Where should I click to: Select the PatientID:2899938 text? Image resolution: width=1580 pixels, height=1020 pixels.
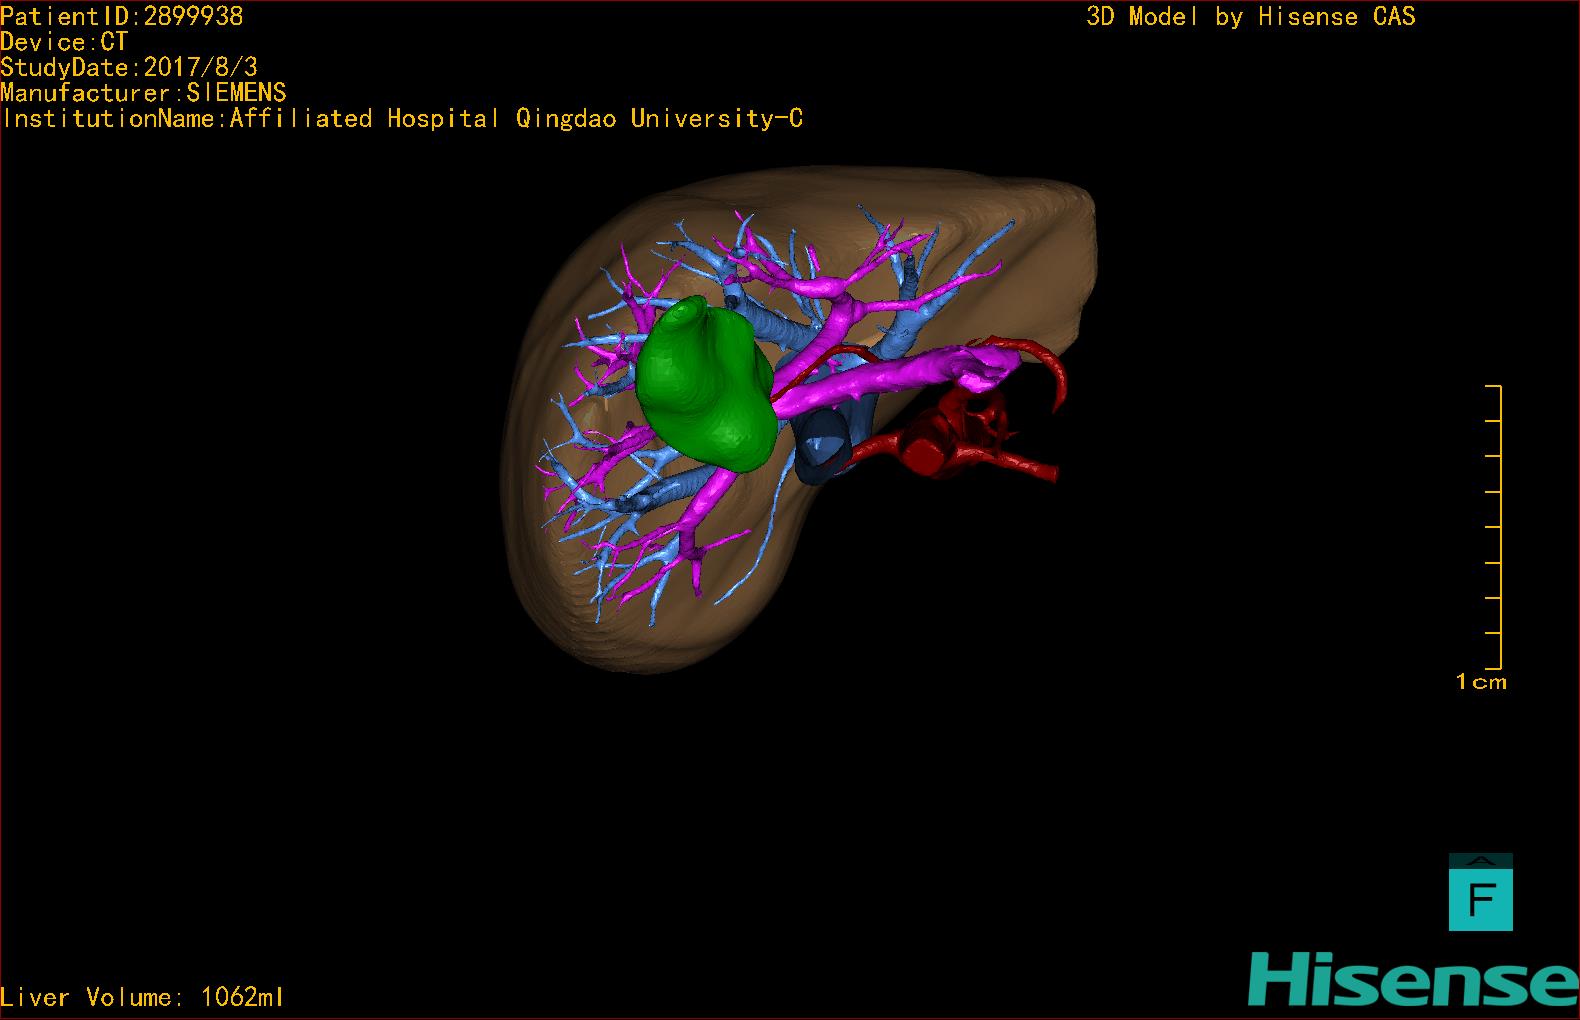pyautogui.click(x=122, y=16)
